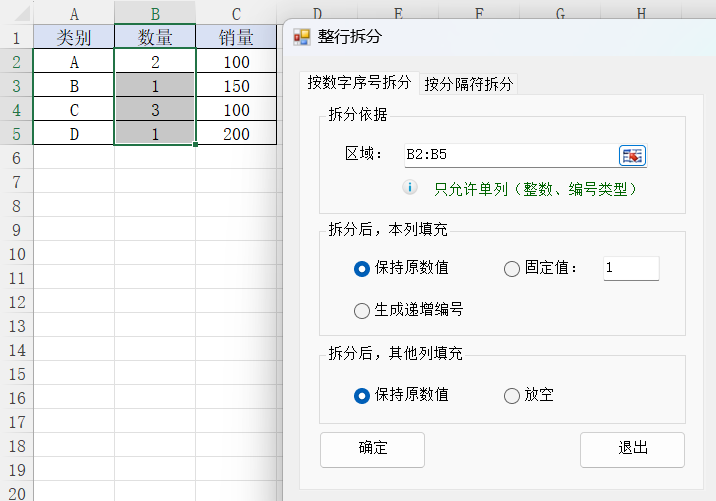Image resolution: width=716 pixels, height=501 pixels.
Task: Switch to the 按数字序号拆分 tab
Action: coord(359,83)
